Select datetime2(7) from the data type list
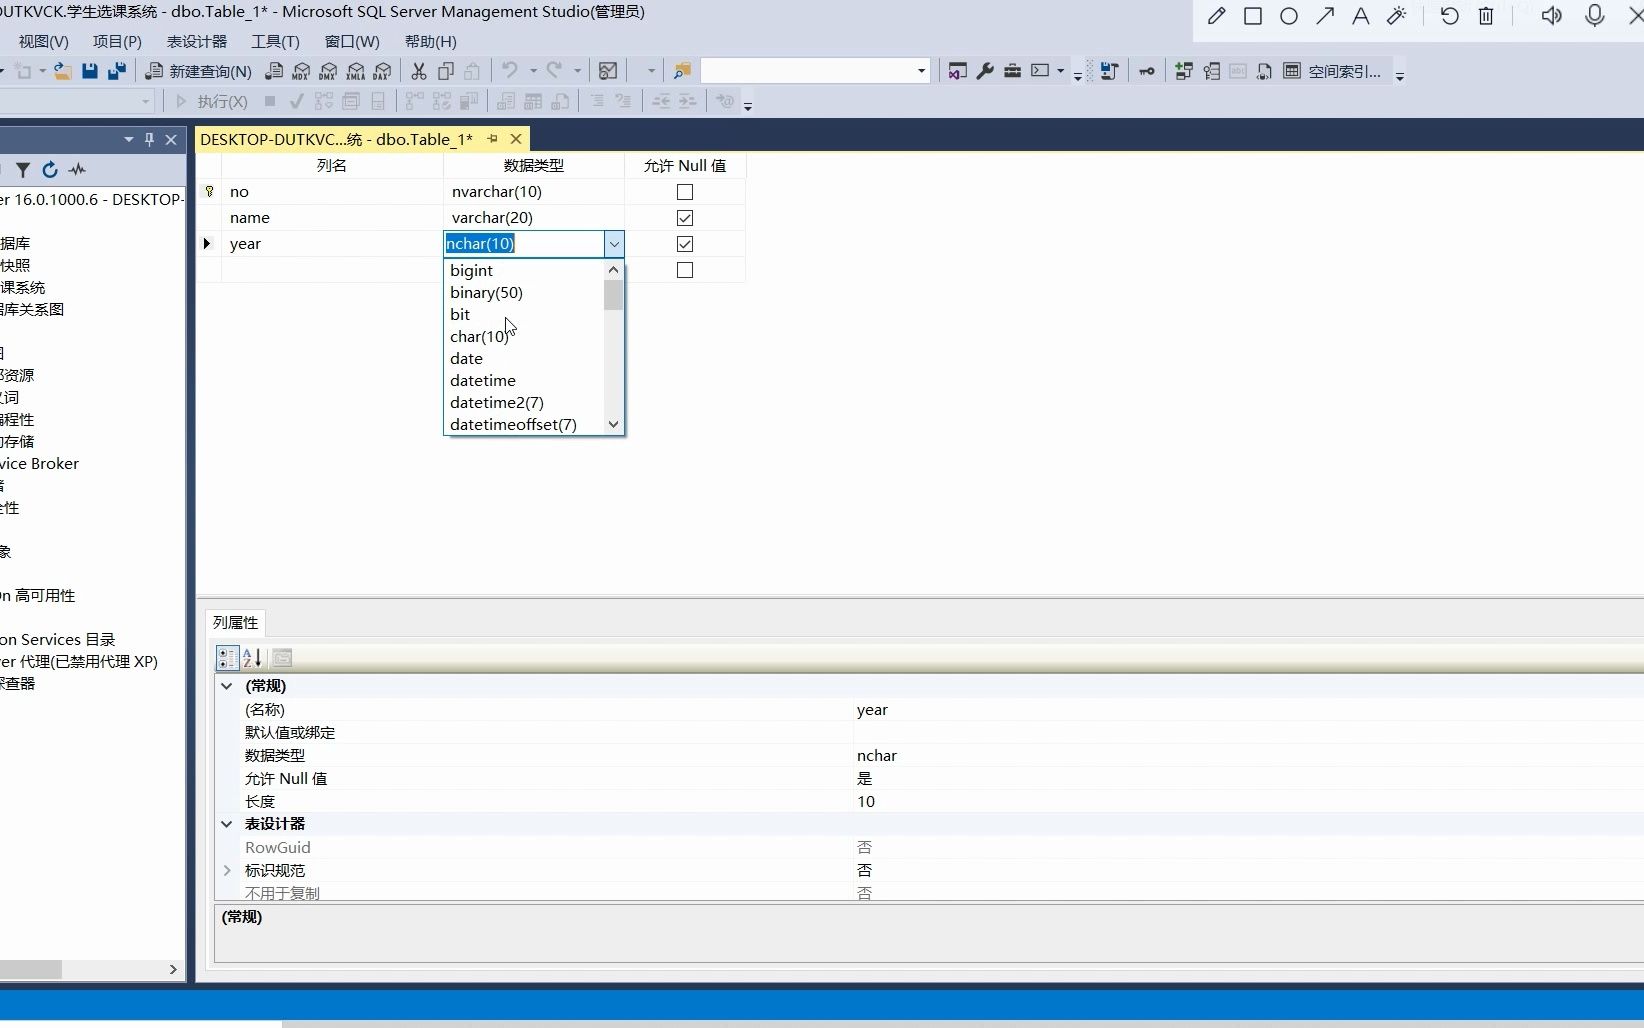The height and width of the screenshot is (1028, 1644). tap(524, 403)
